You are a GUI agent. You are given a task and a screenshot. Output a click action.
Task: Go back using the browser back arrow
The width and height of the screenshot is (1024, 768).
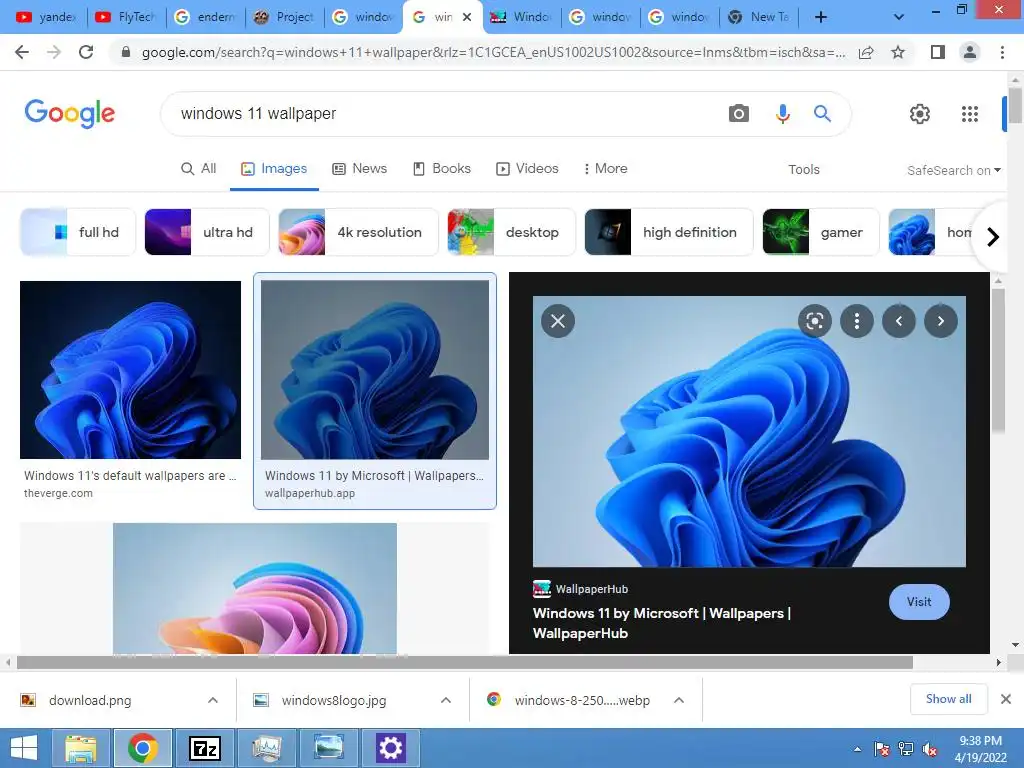click(22, 52)
